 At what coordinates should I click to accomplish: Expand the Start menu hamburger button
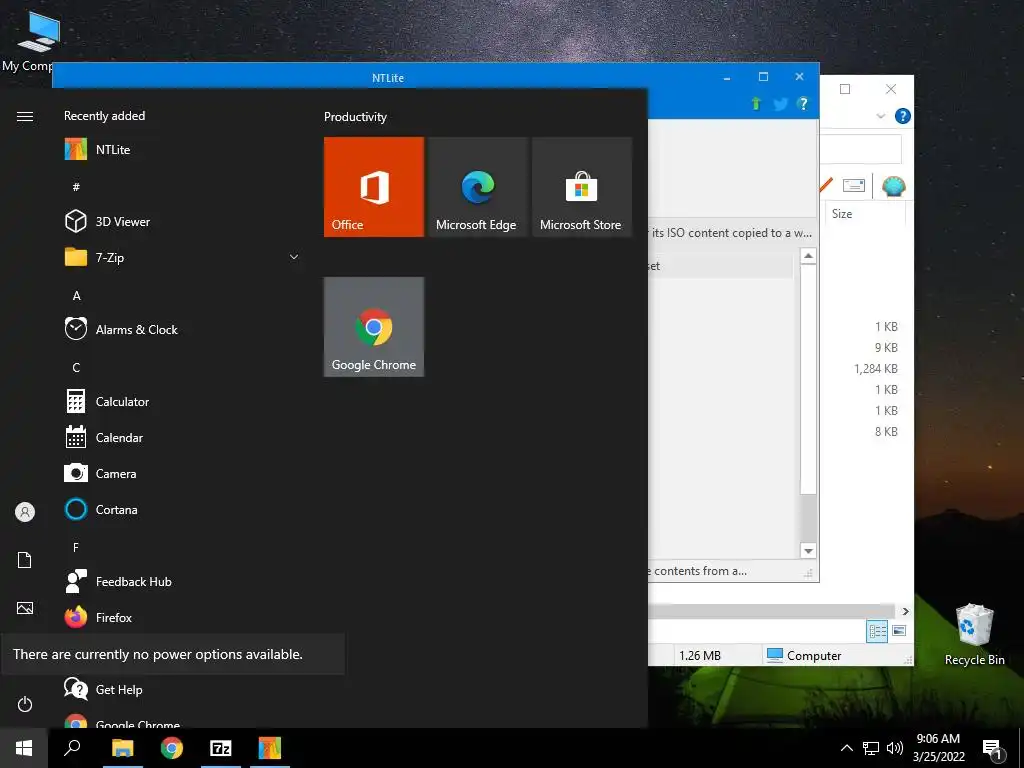coord(25,116)
